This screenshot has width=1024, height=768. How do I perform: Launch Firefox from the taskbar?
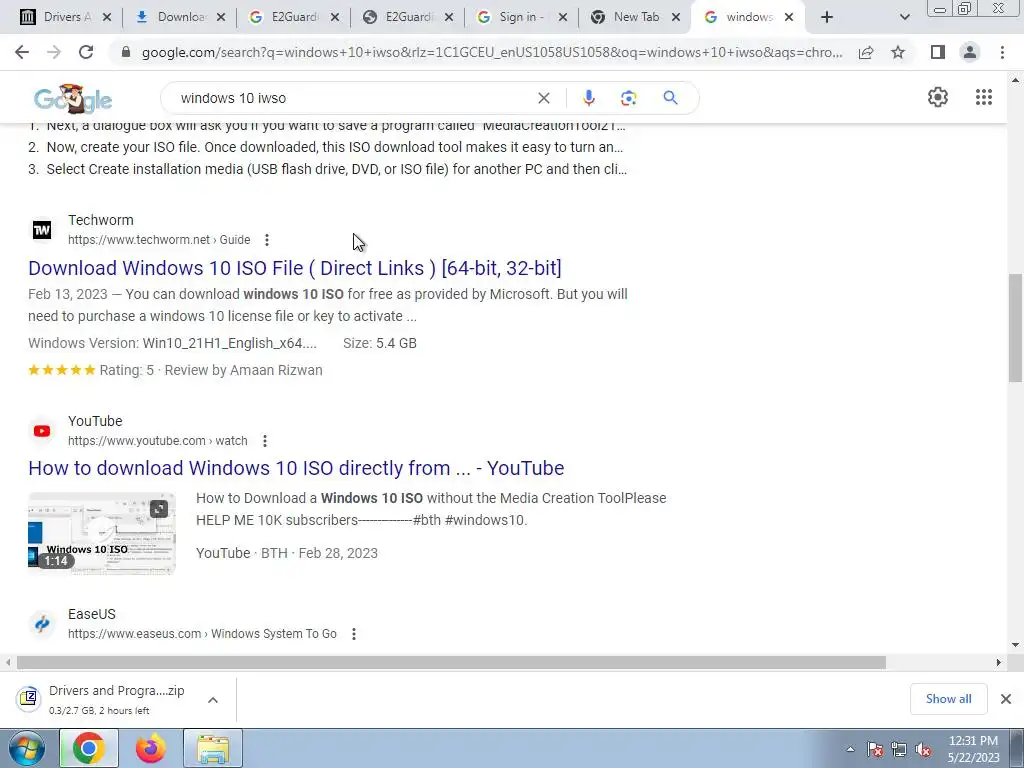(x=151, y=748)
